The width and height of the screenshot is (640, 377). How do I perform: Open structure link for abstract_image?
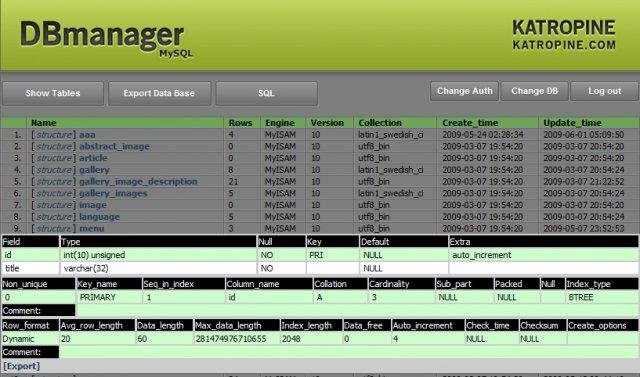coord(54,146)
